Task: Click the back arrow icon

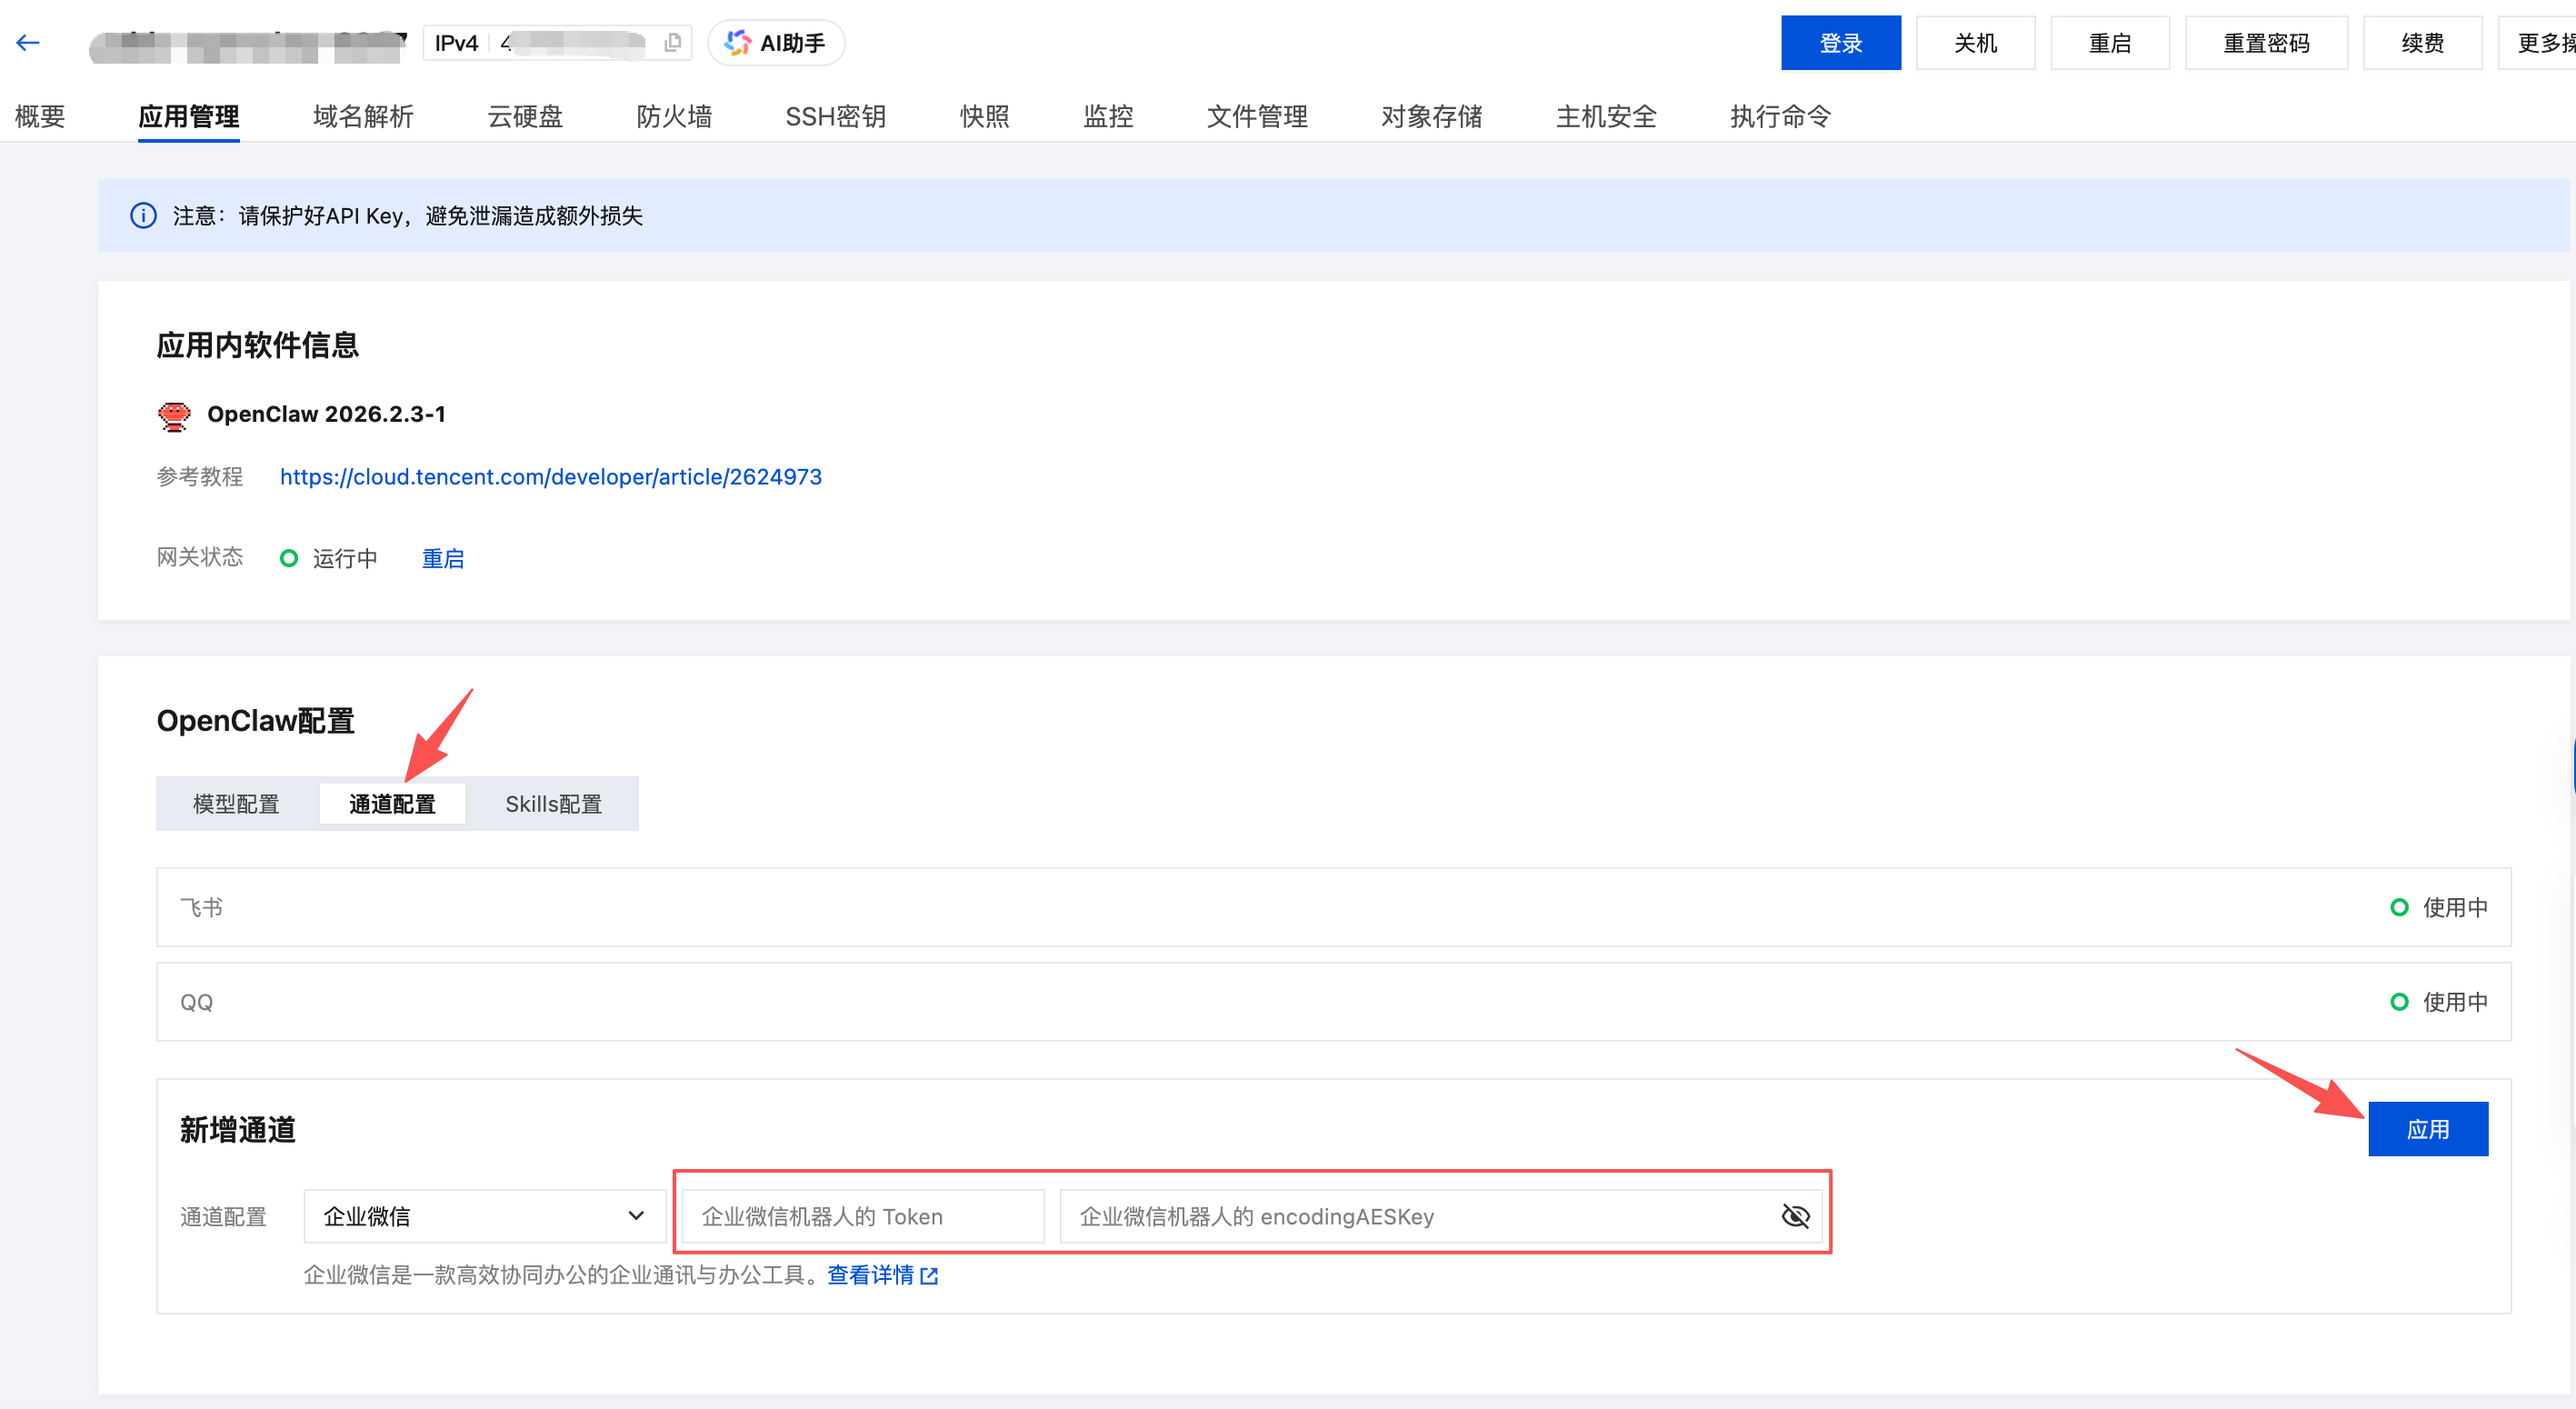Action: tap(28, 42)
